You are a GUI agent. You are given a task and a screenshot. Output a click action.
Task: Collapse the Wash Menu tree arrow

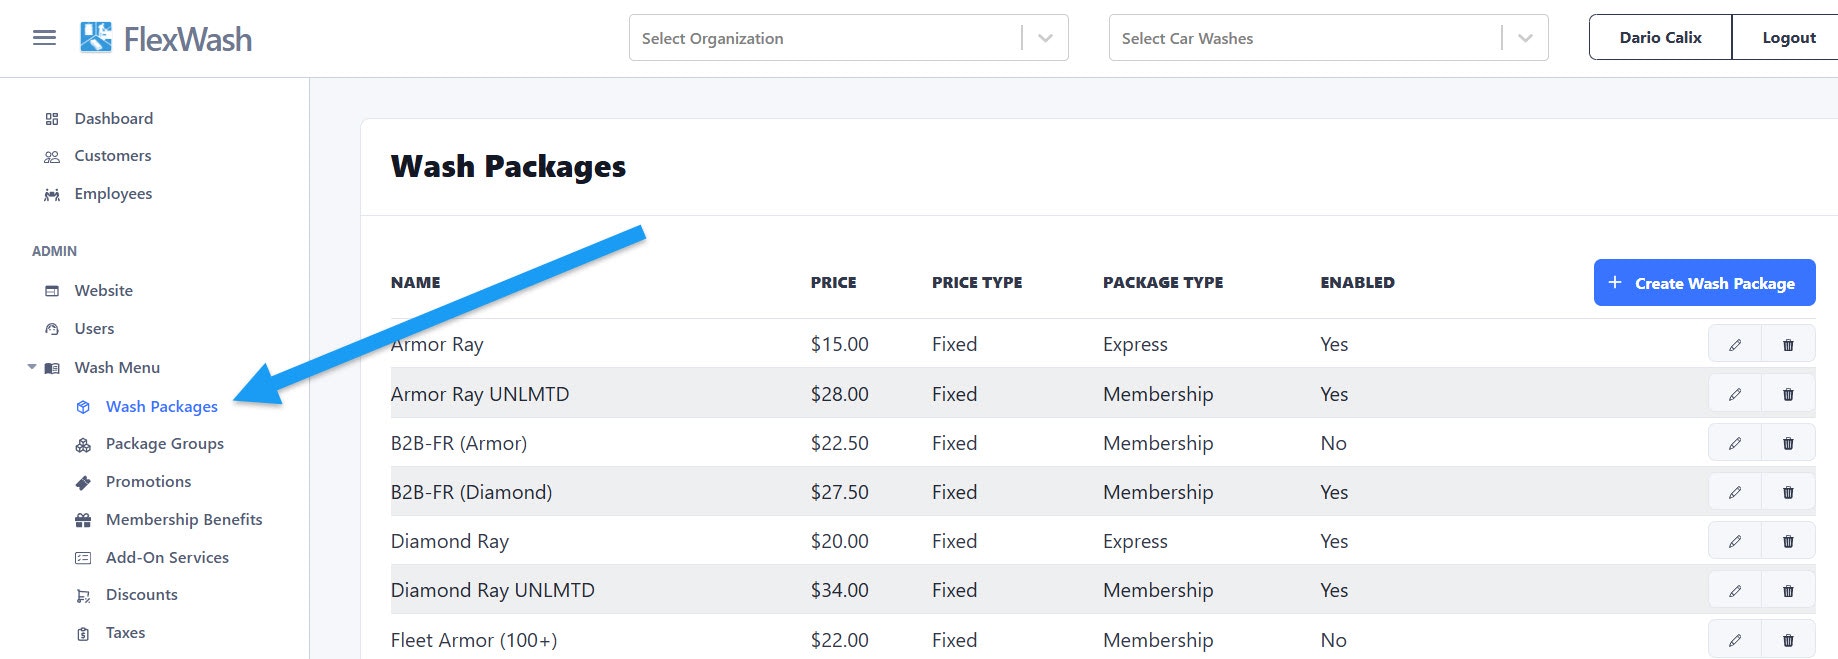[x=32, y=367]
